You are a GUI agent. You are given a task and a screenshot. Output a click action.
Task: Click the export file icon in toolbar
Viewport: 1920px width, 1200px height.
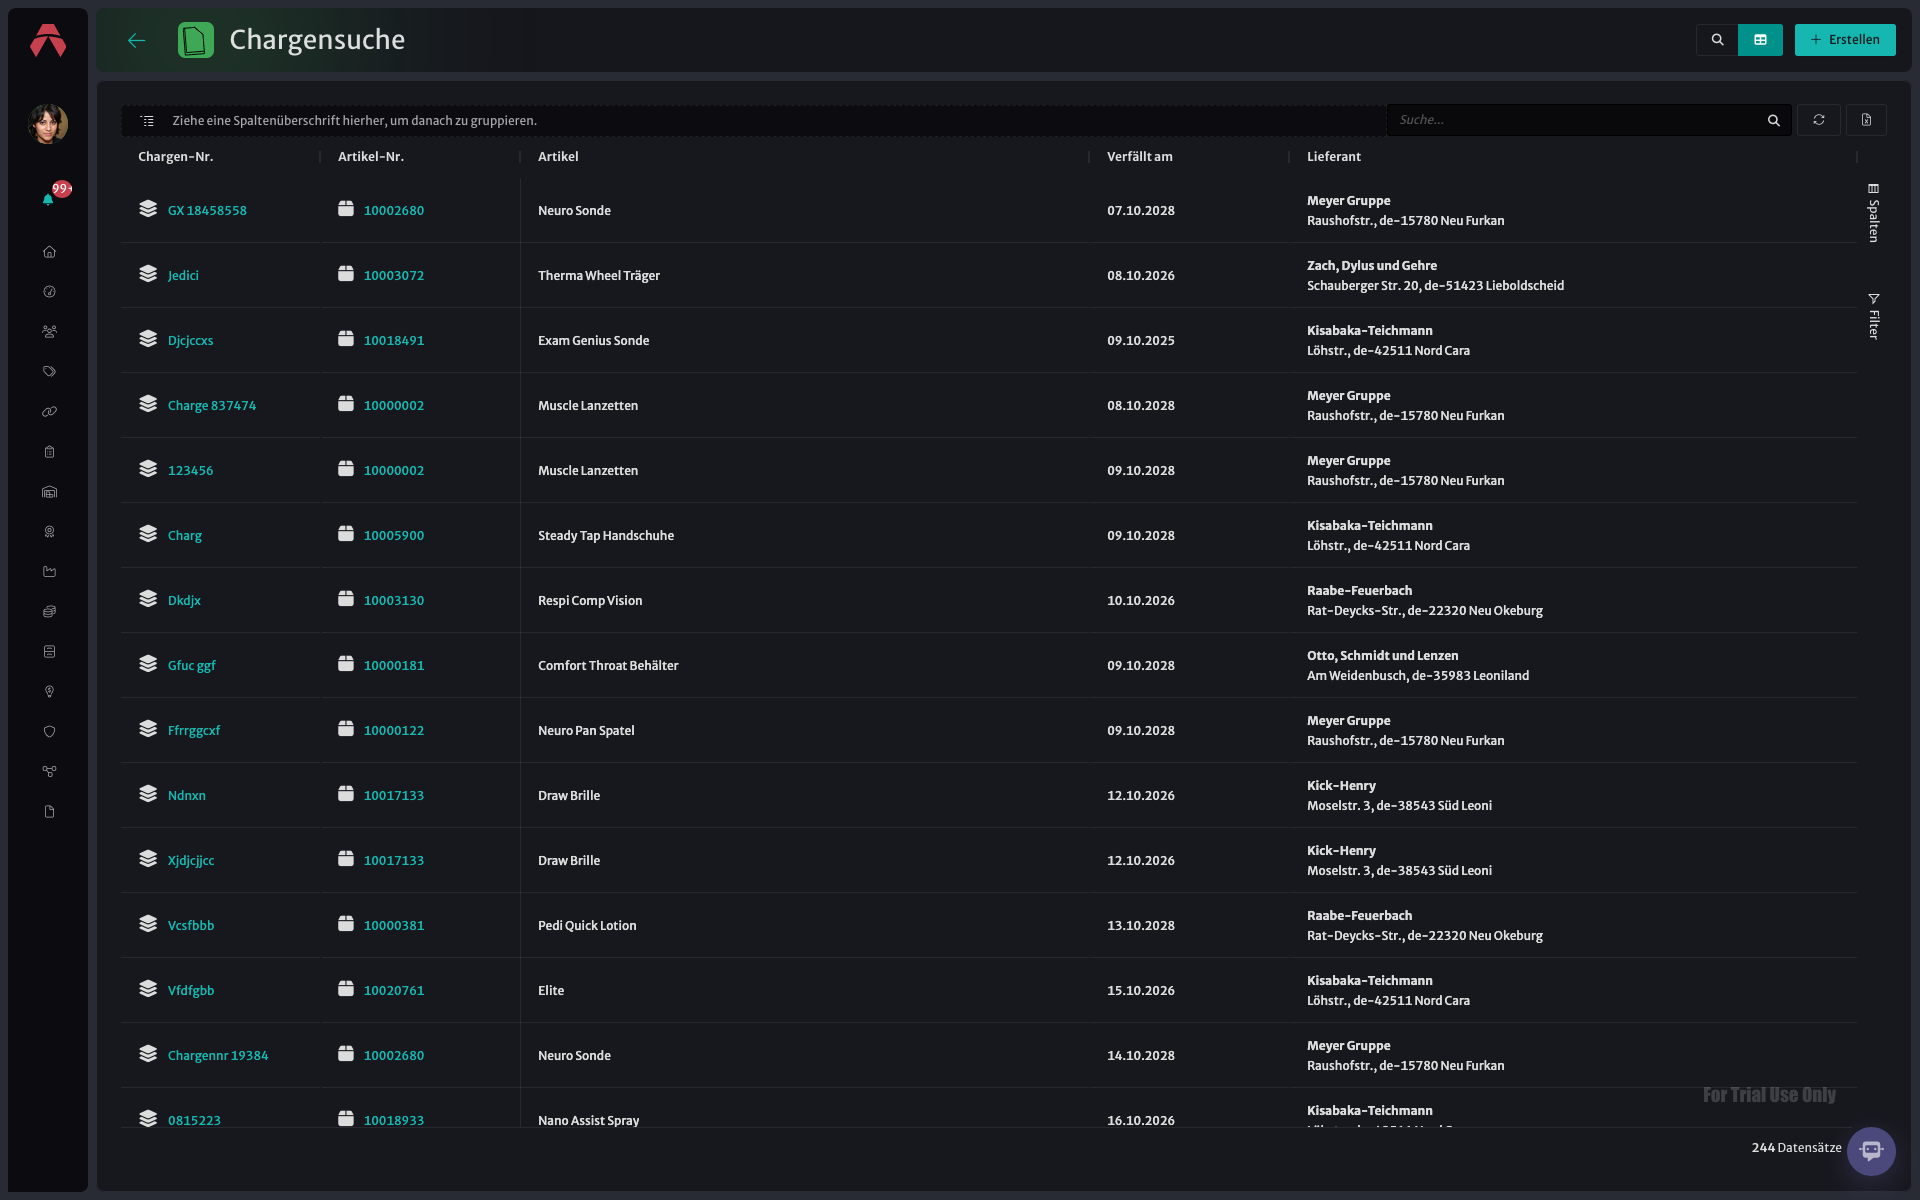tap(1866, 120)
